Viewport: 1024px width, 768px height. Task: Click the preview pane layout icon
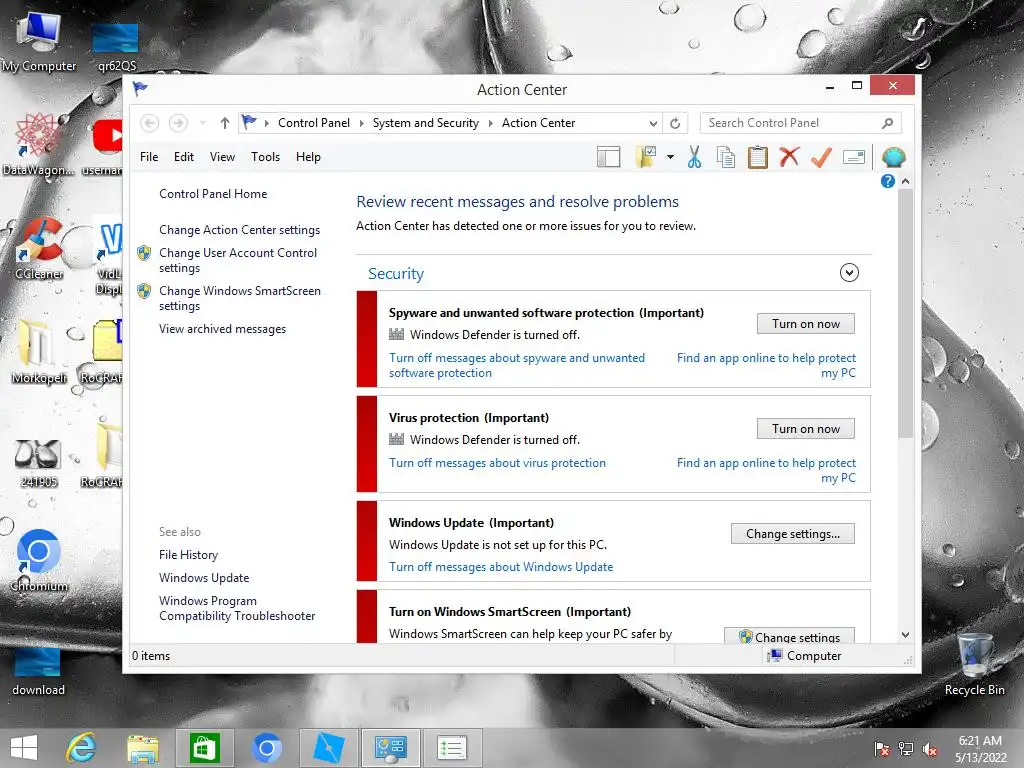tap(608, 157)
